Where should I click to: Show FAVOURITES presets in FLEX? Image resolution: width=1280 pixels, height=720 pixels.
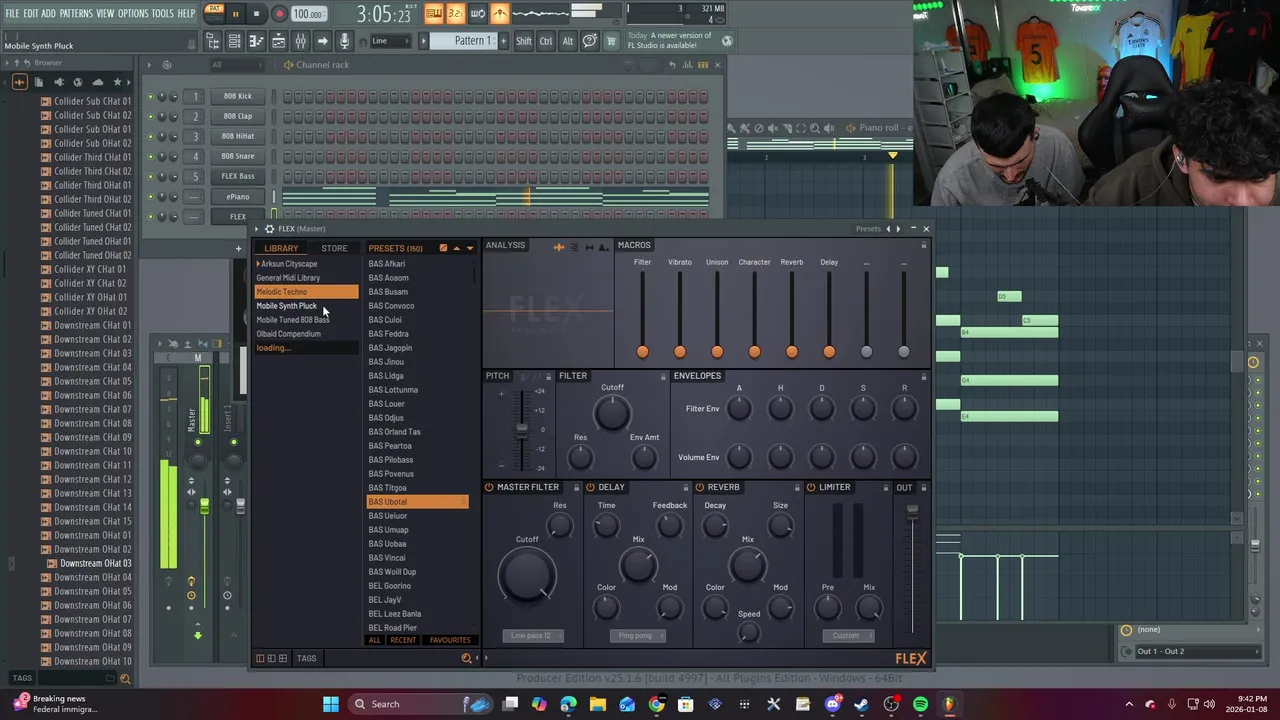coord(450,640)
